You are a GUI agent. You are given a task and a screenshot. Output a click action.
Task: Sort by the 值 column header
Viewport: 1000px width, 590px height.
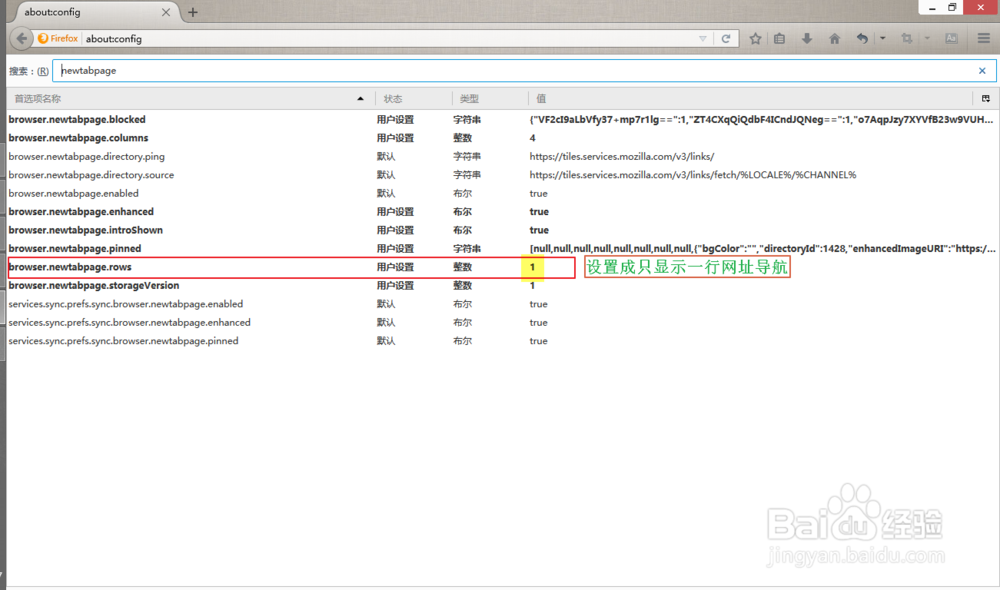(x=750, y=98)
